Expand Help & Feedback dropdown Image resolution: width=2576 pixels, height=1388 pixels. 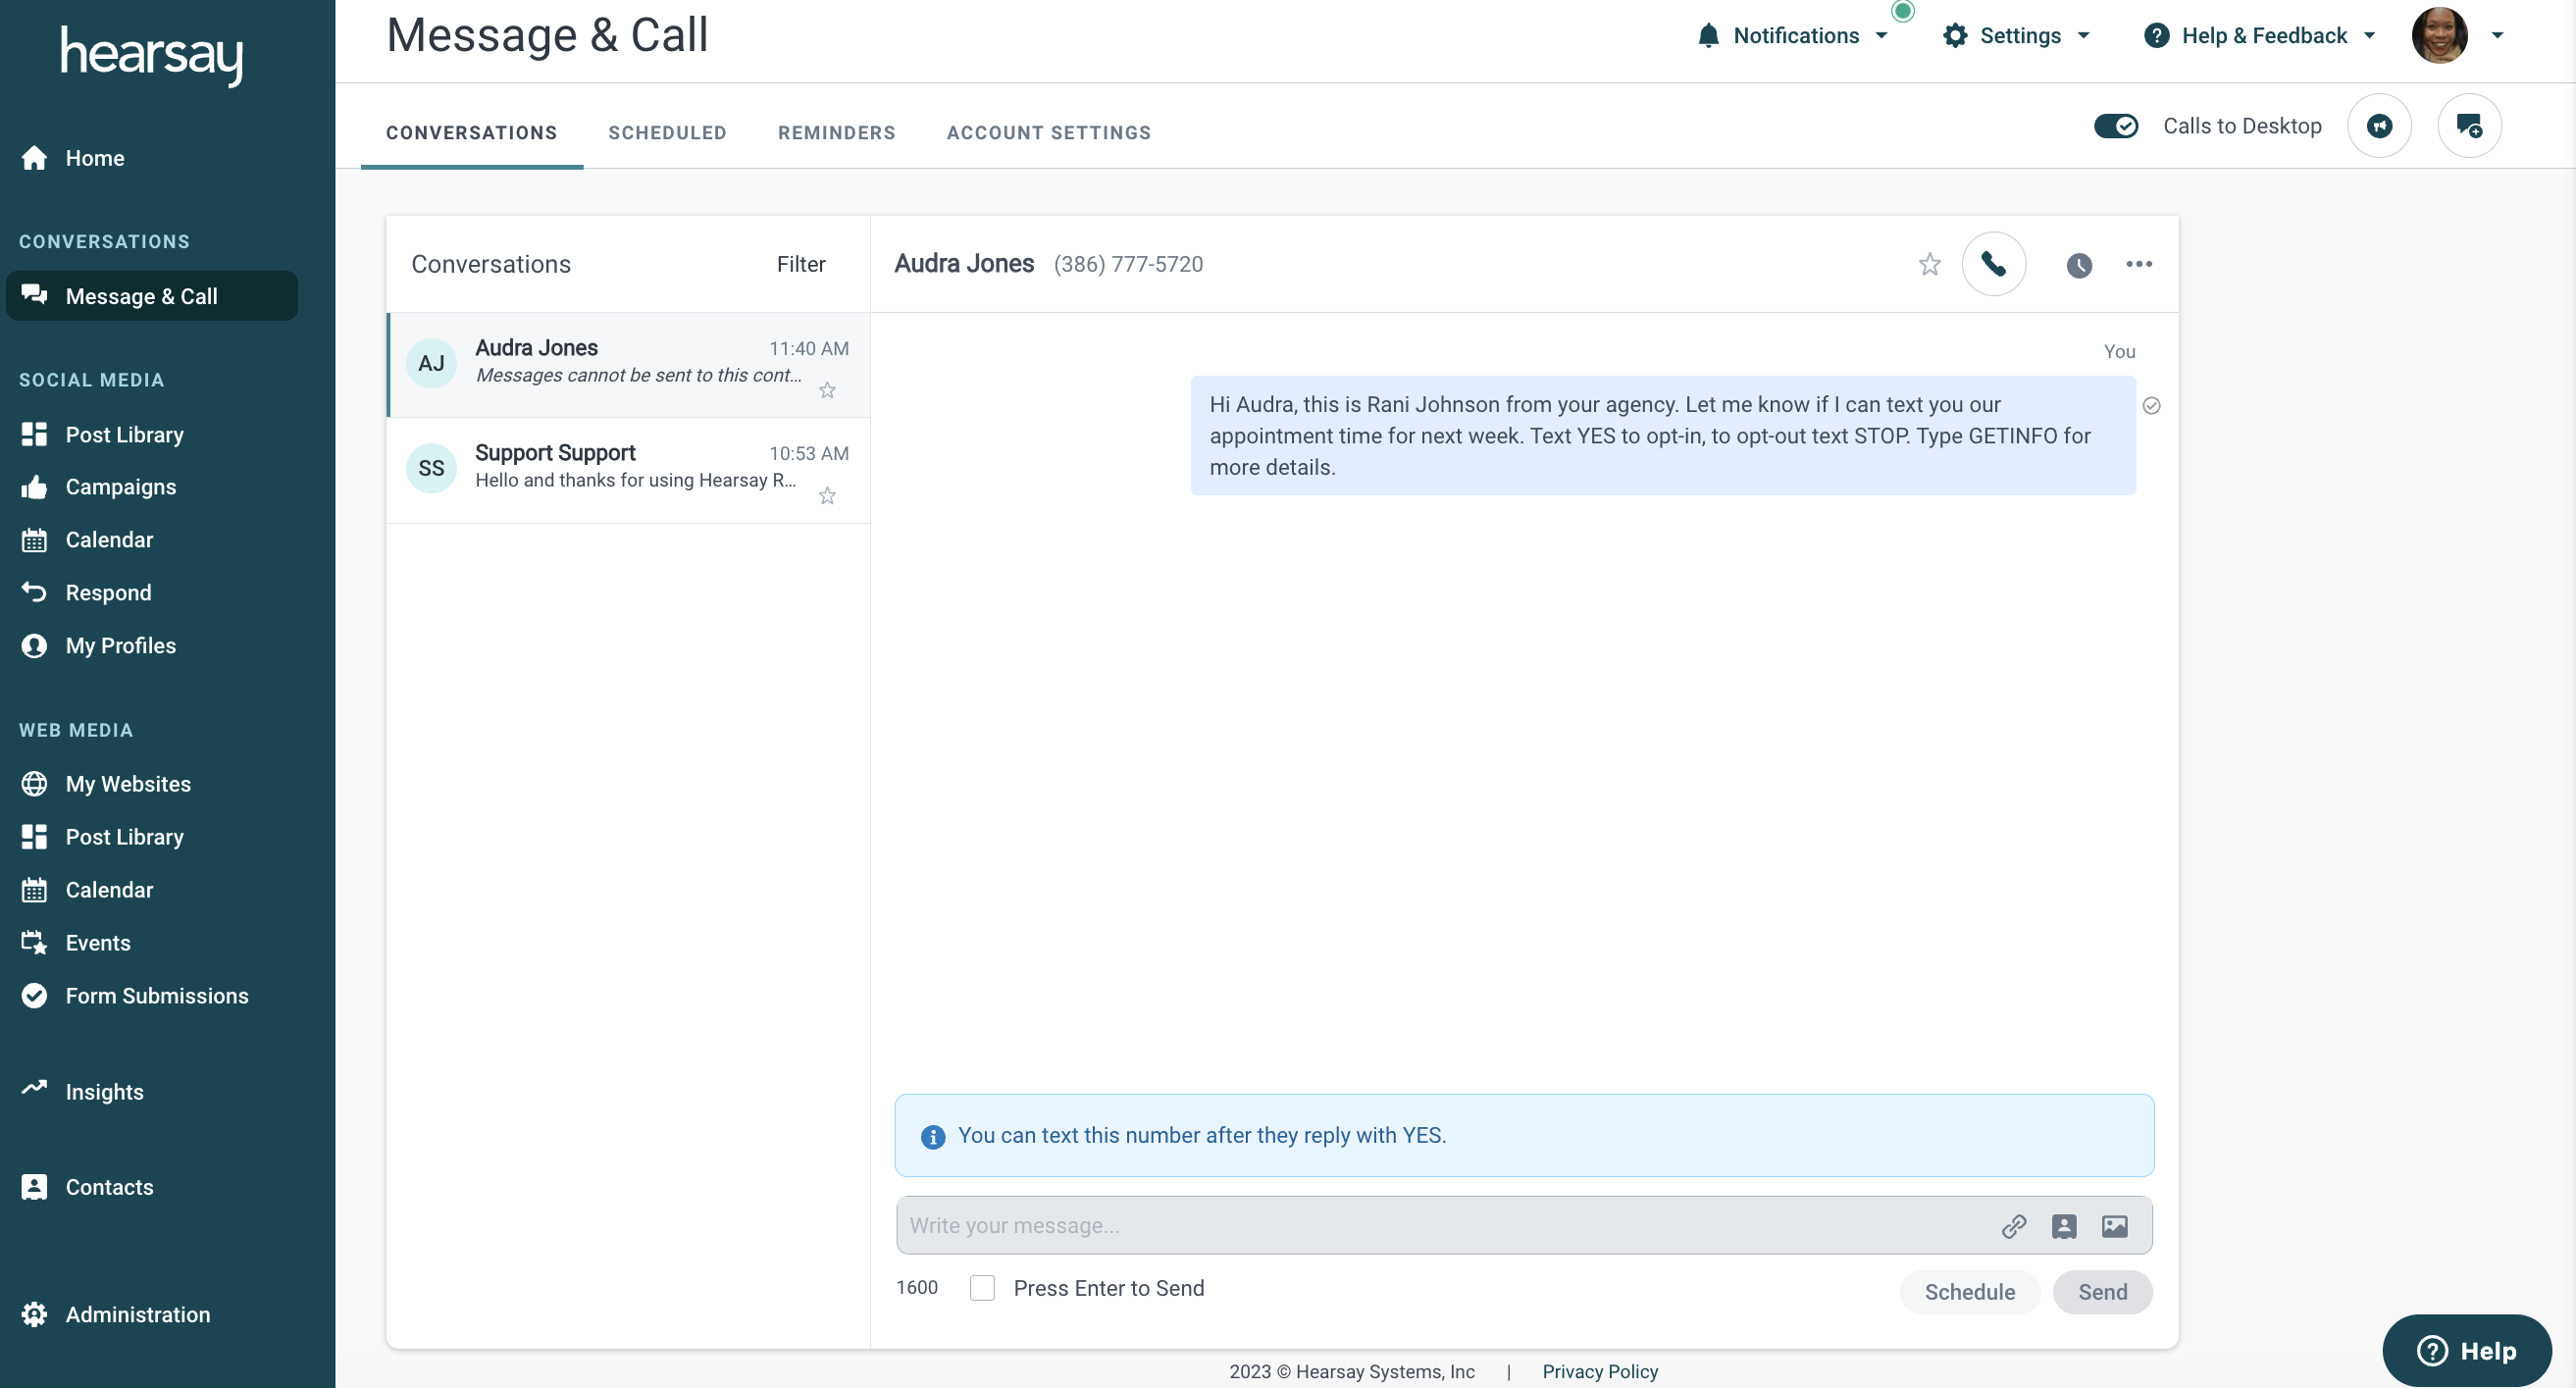click(x=2260, y=35)
